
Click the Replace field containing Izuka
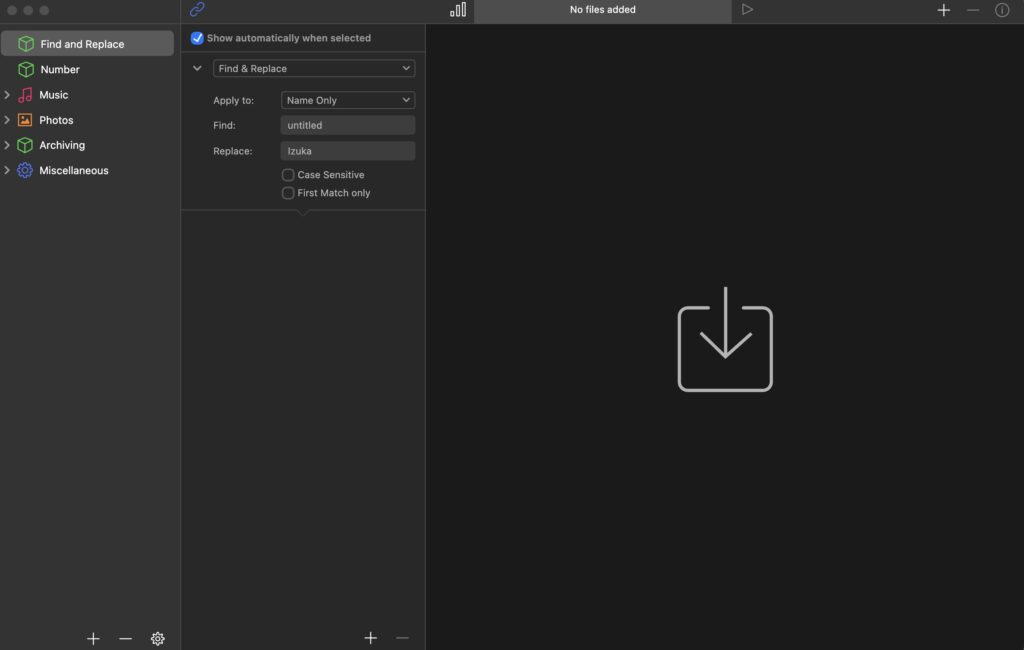tap(347, 151)
